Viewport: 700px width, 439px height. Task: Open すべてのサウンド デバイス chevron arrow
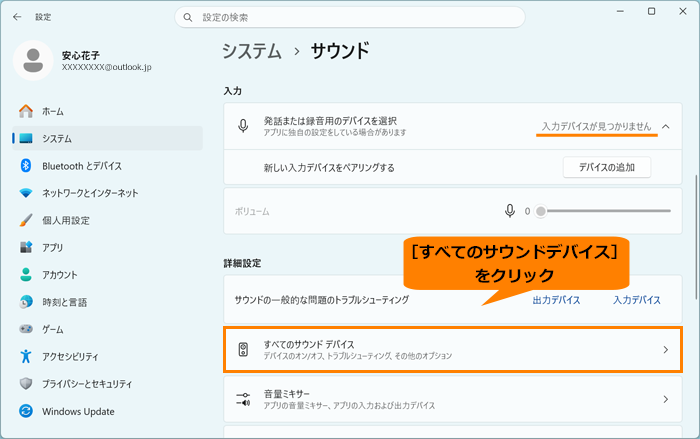point(666,350)
